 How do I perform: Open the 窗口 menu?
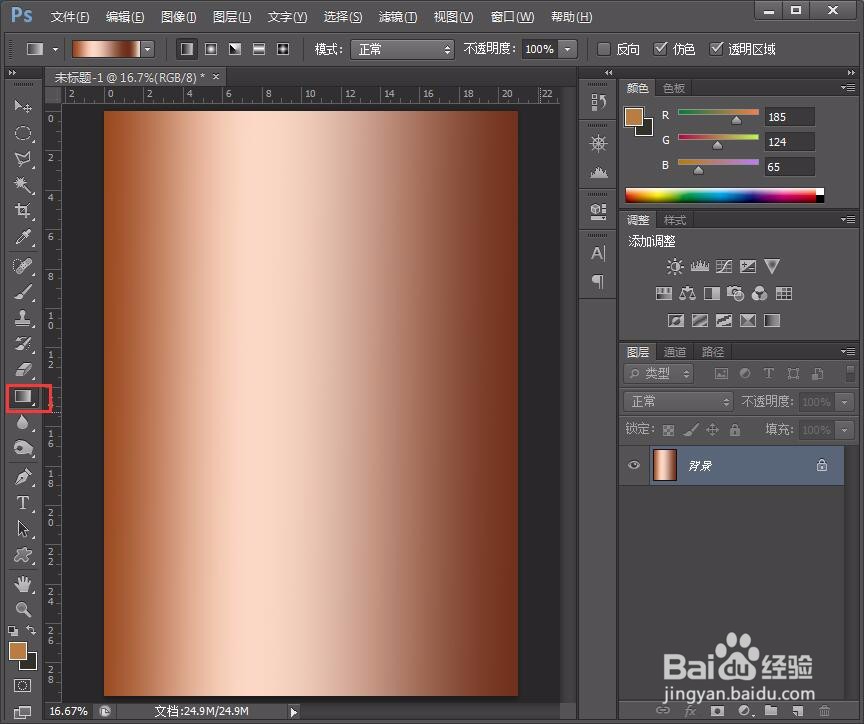click(512, 17)
